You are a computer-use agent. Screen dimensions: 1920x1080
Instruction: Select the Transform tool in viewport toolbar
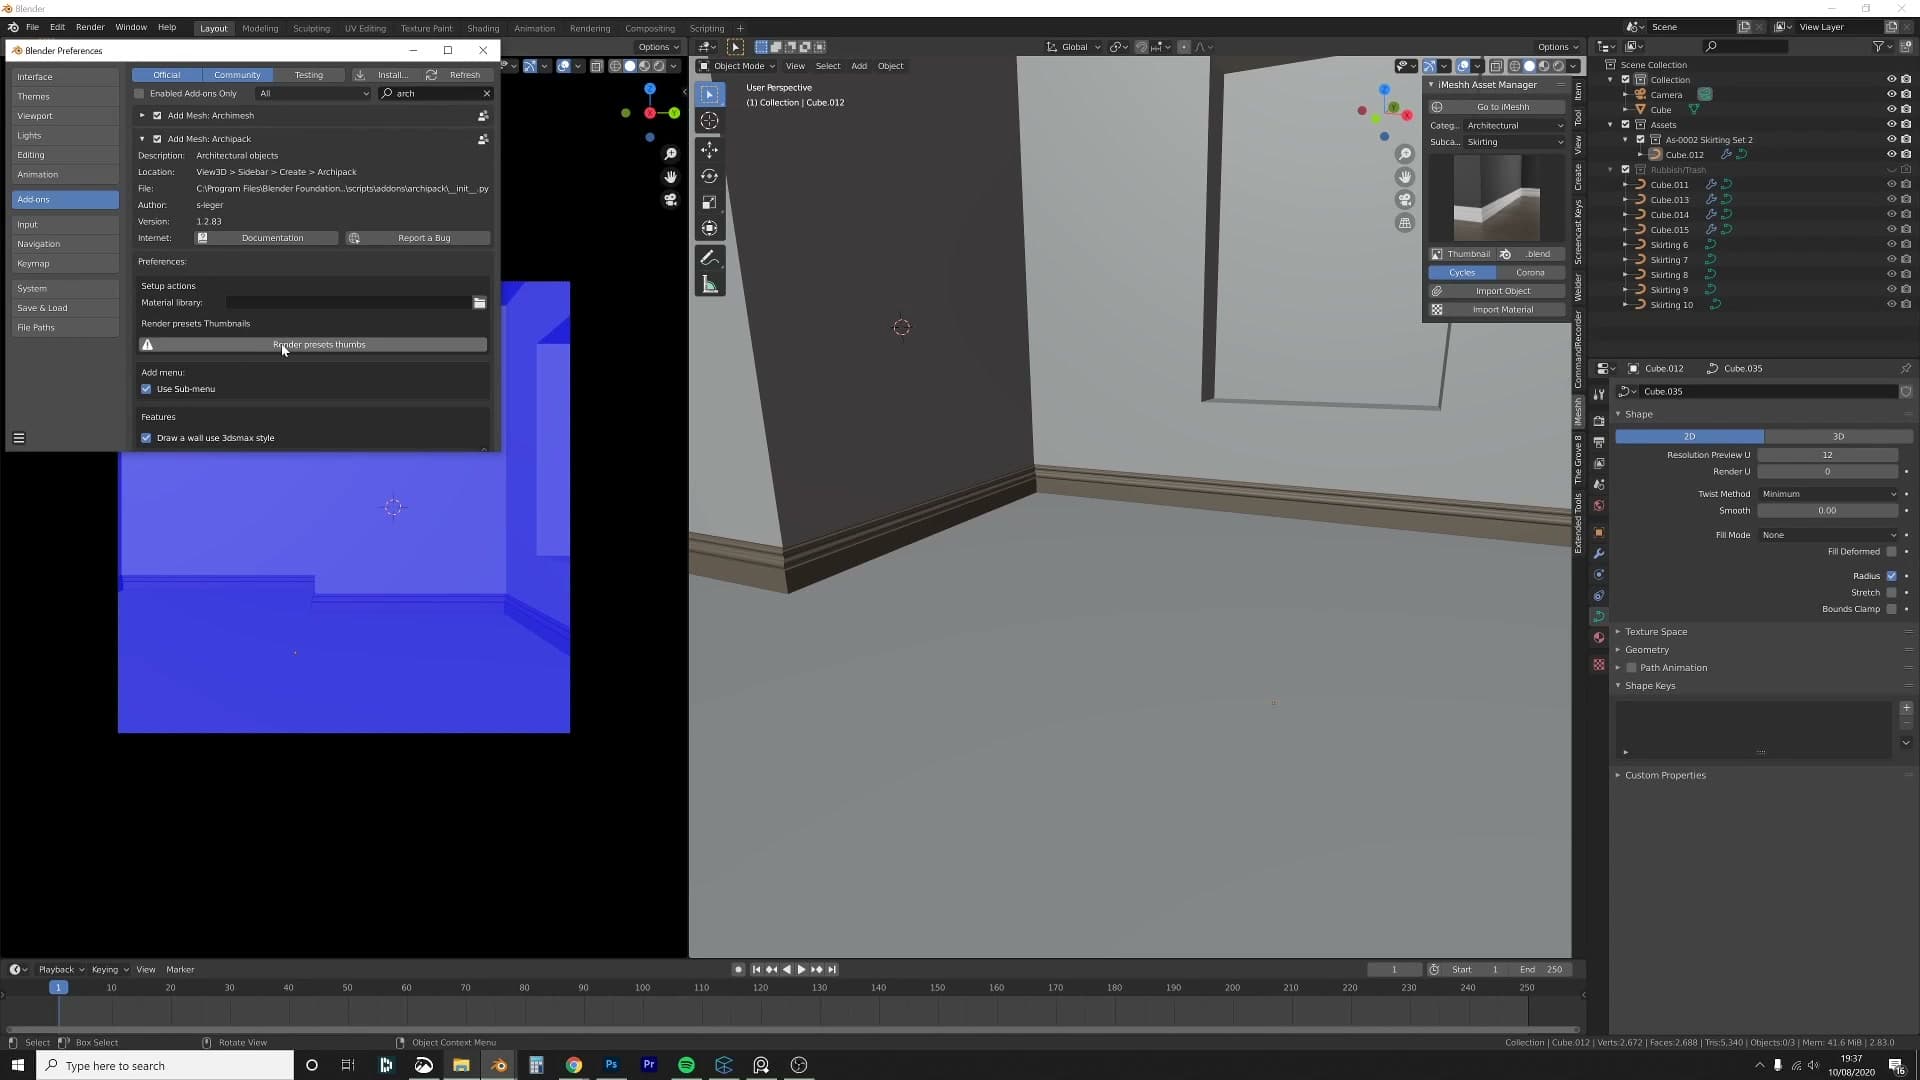click(x=709, y=228)
